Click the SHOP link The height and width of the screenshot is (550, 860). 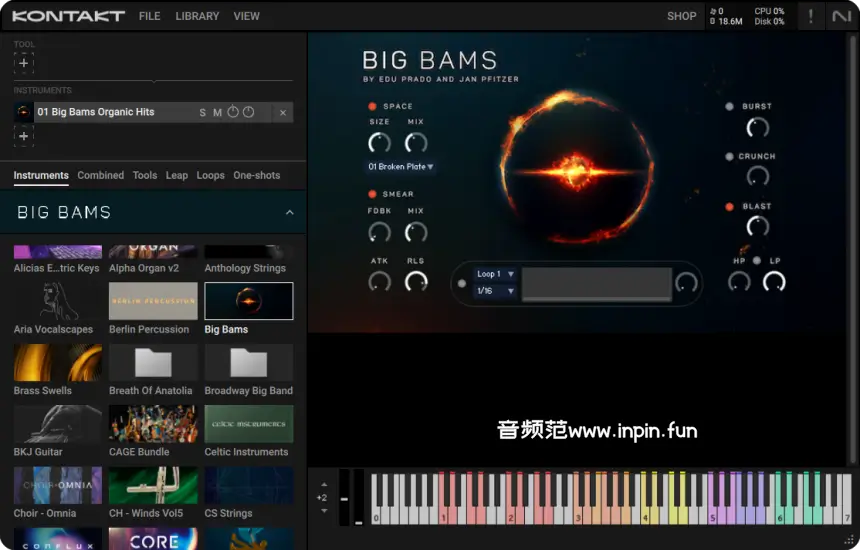click(x=681, y=16)
